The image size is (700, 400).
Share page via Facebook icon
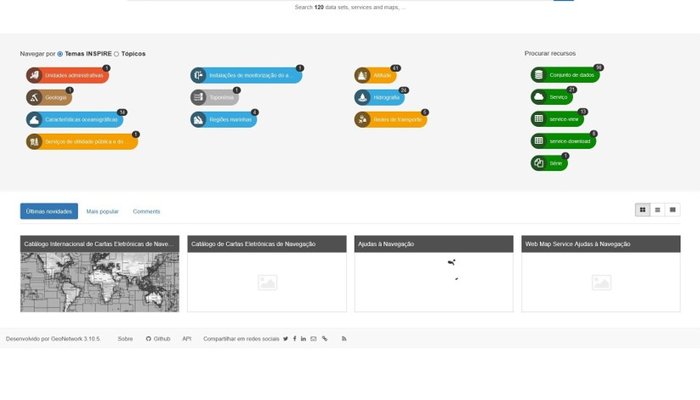click(294, 339)
